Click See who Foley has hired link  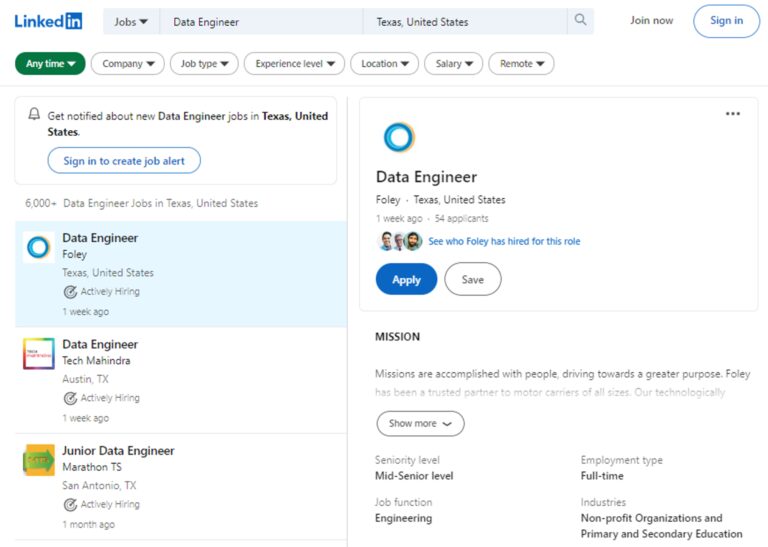504,241
